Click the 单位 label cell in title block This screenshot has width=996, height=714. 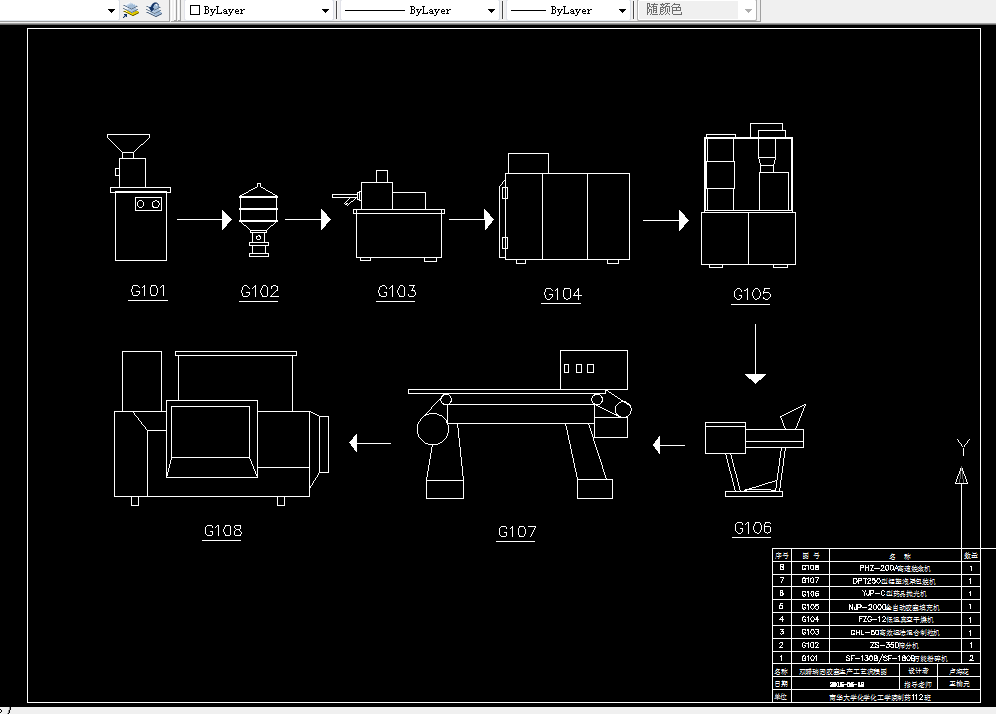(781, 697)
